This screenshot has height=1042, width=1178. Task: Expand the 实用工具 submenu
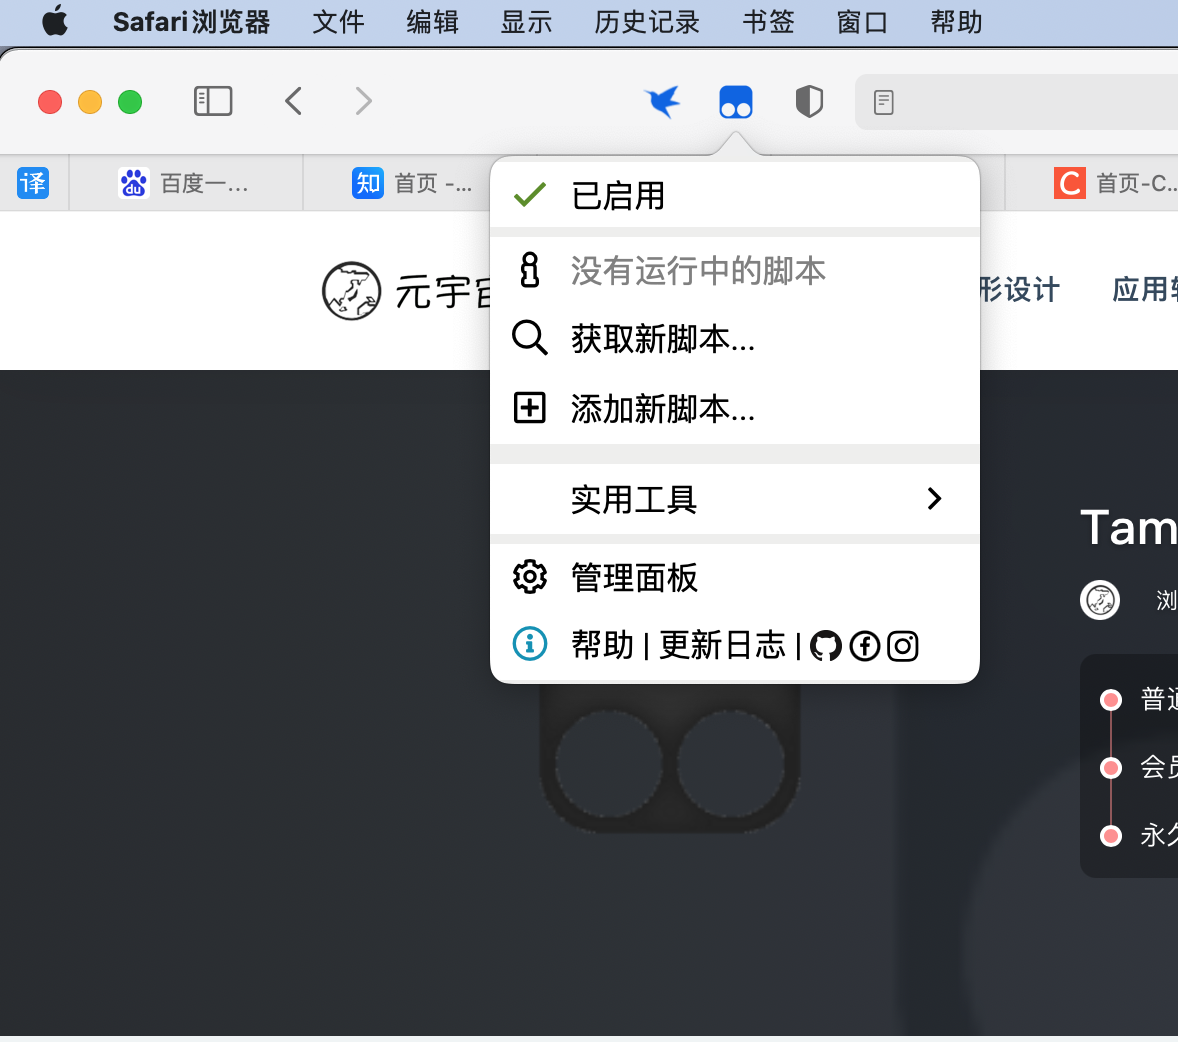click(734, 499)
